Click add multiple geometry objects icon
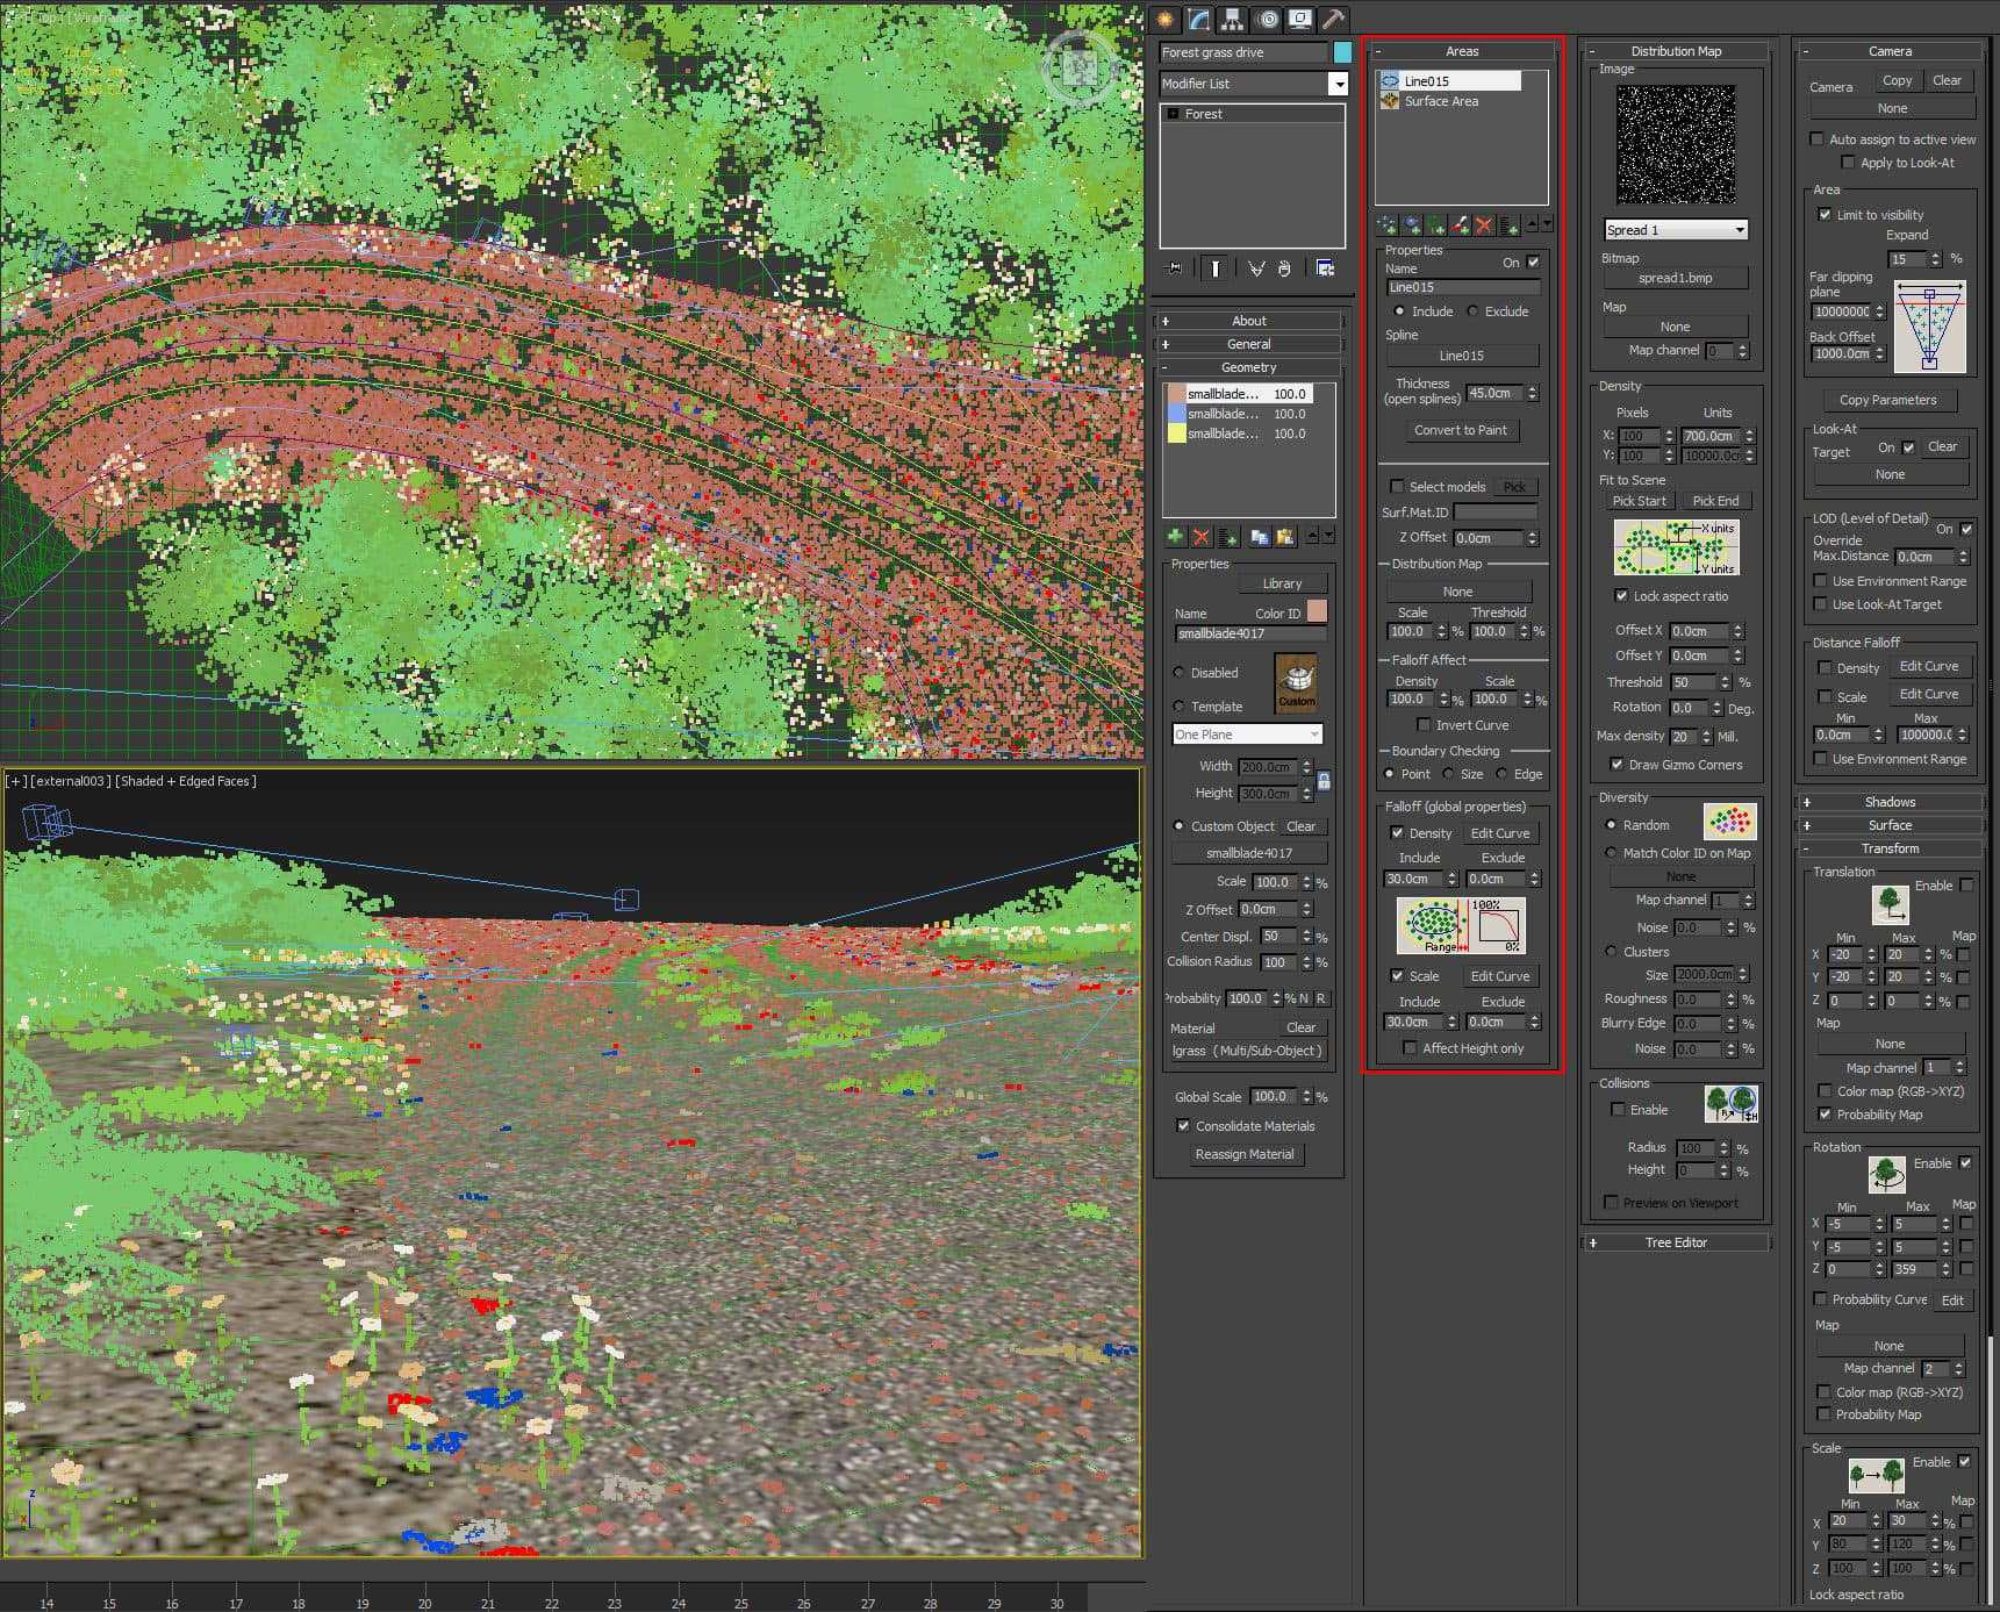Image resolution: width=2000 pixels, height=1612 pixels. (x=1229, y=537)
